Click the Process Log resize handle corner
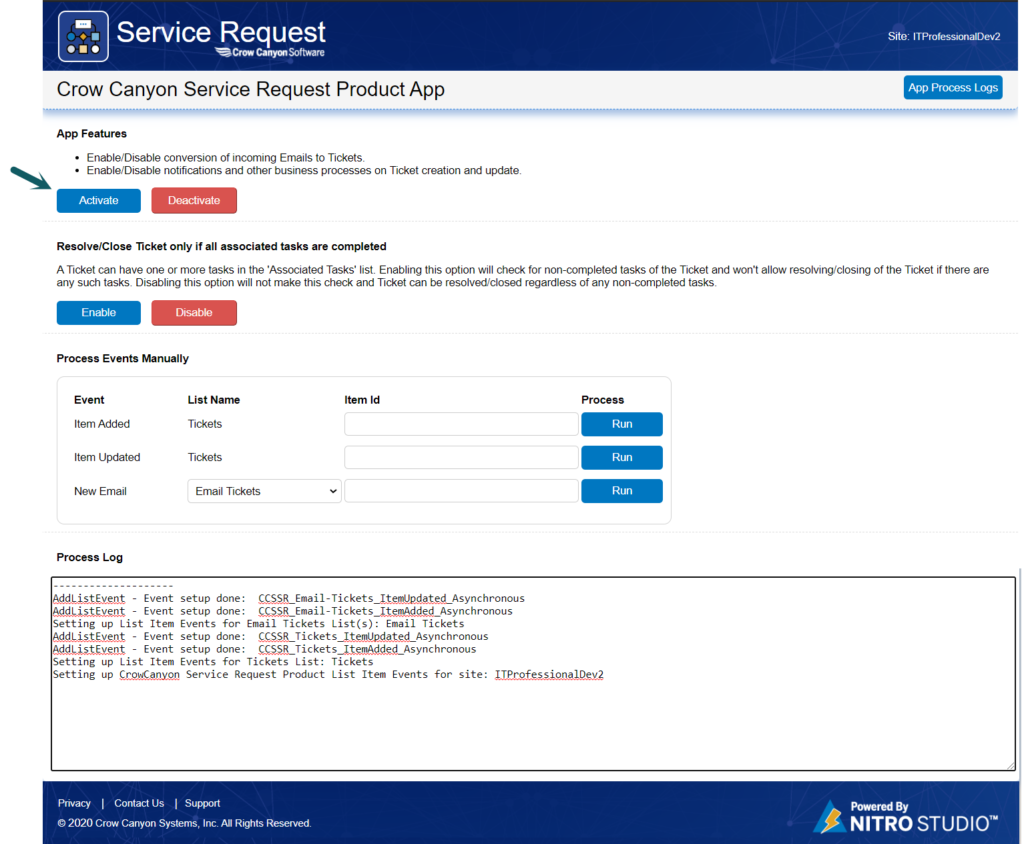This screenshot has width=1024, height=844. [x=1010, y=765]
